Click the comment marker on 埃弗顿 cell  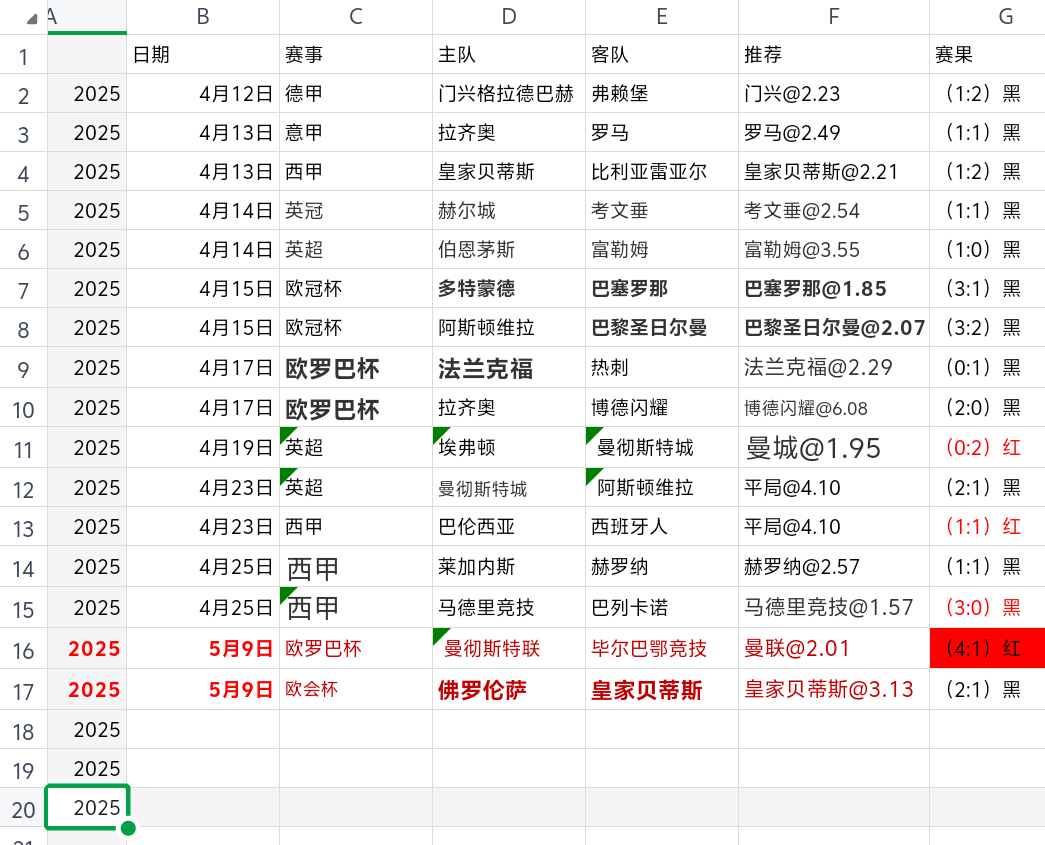[x=438, y=434]
